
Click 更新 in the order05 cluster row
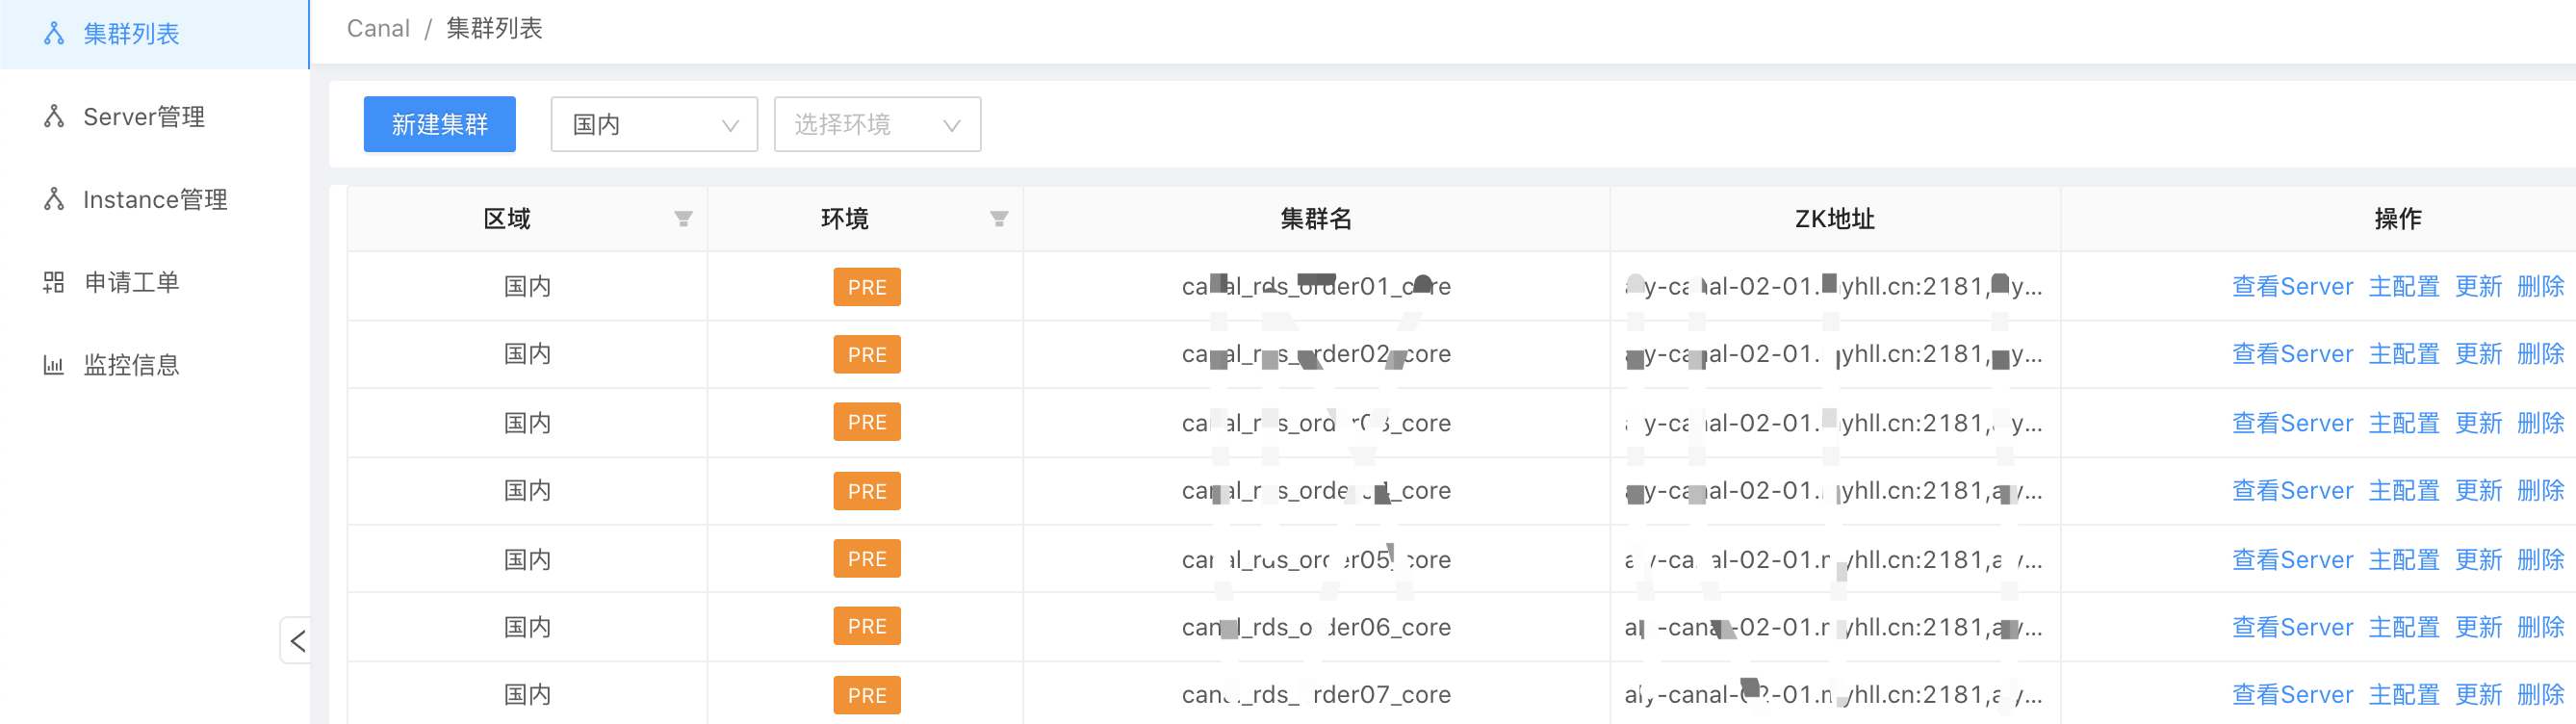click(x=2478, y=560)
